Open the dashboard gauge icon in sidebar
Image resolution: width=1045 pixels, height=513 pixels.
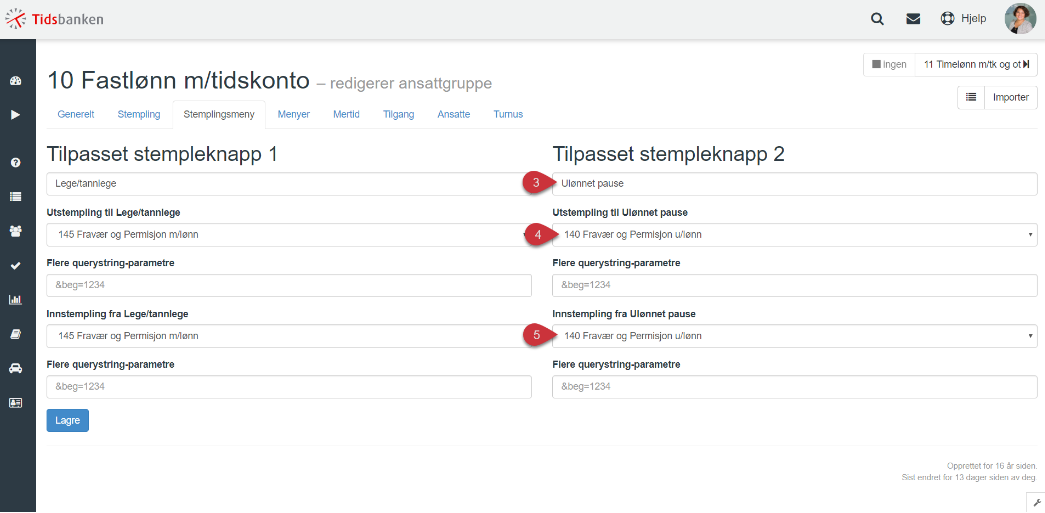[16, 81]
